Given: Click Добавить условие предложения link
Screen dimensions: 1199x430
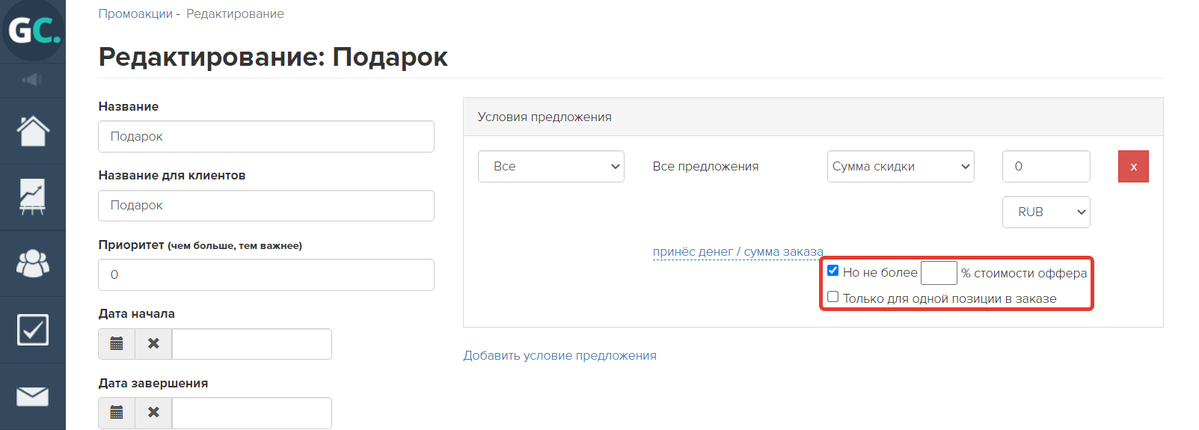Looking at the screenshot, I should [560, 356].
